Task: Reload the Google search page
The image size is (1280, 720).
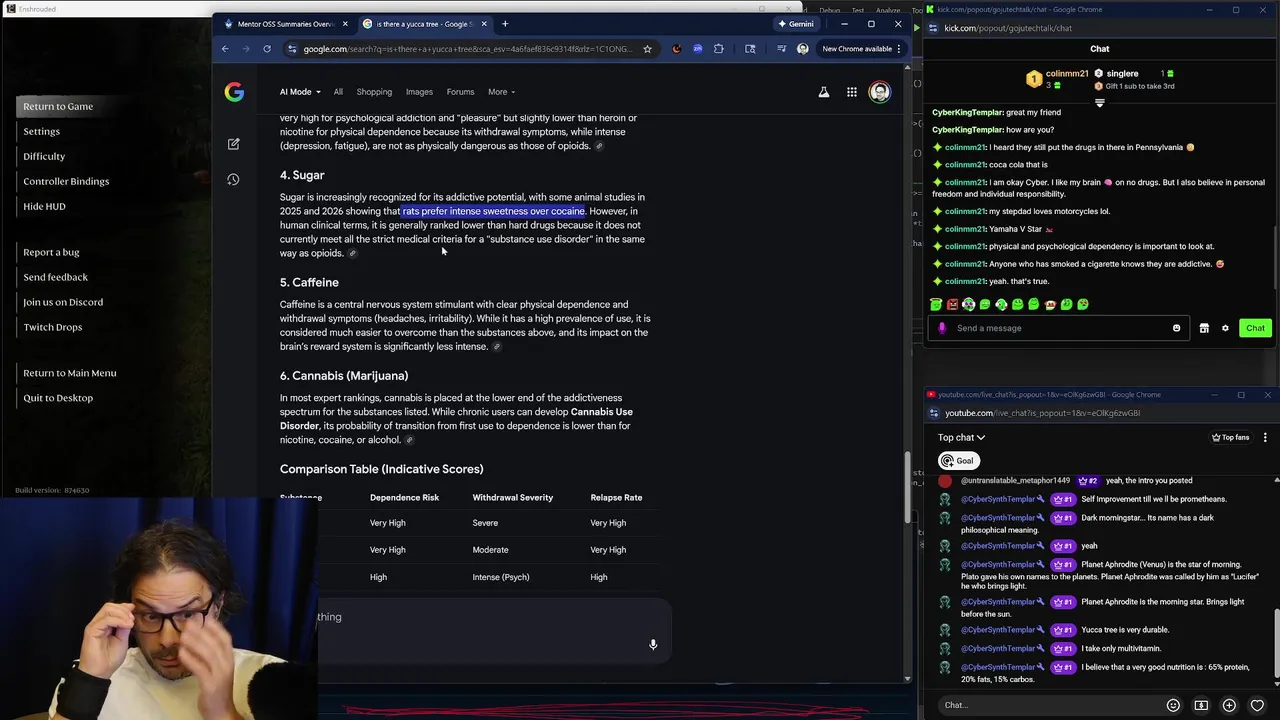Action: coord(267,49)
